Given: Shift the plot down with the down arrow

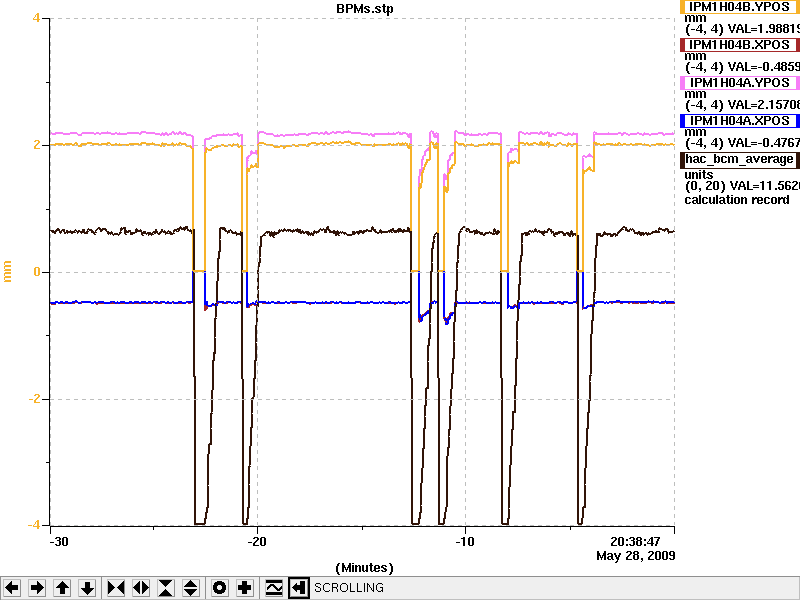Looking at the screenshot, I should pyautogui.click(x=87, y=588).
